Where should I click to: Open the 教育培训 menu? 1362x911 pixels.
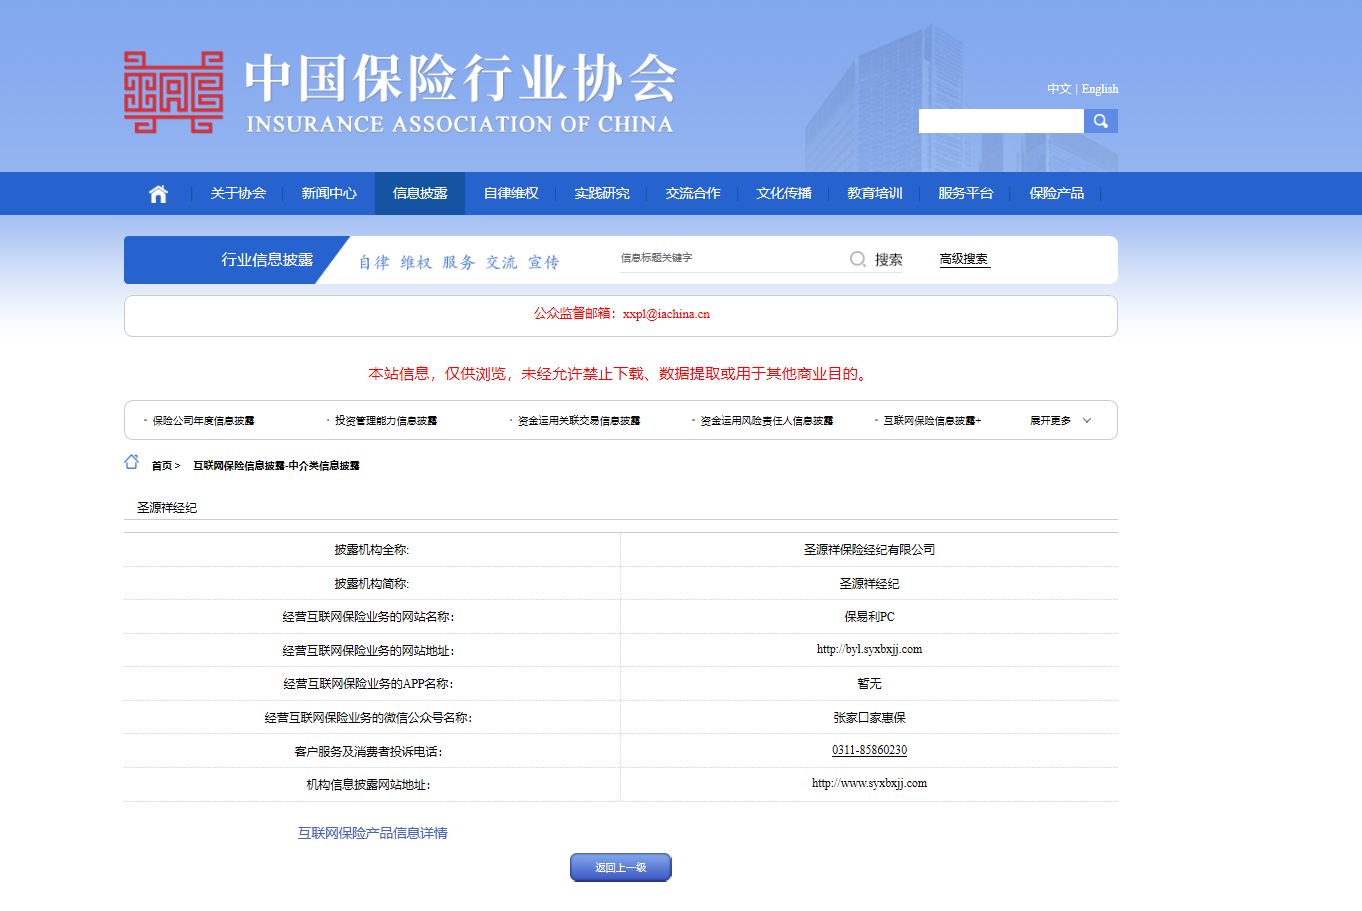pyautogui.click(x=875, y=193)
